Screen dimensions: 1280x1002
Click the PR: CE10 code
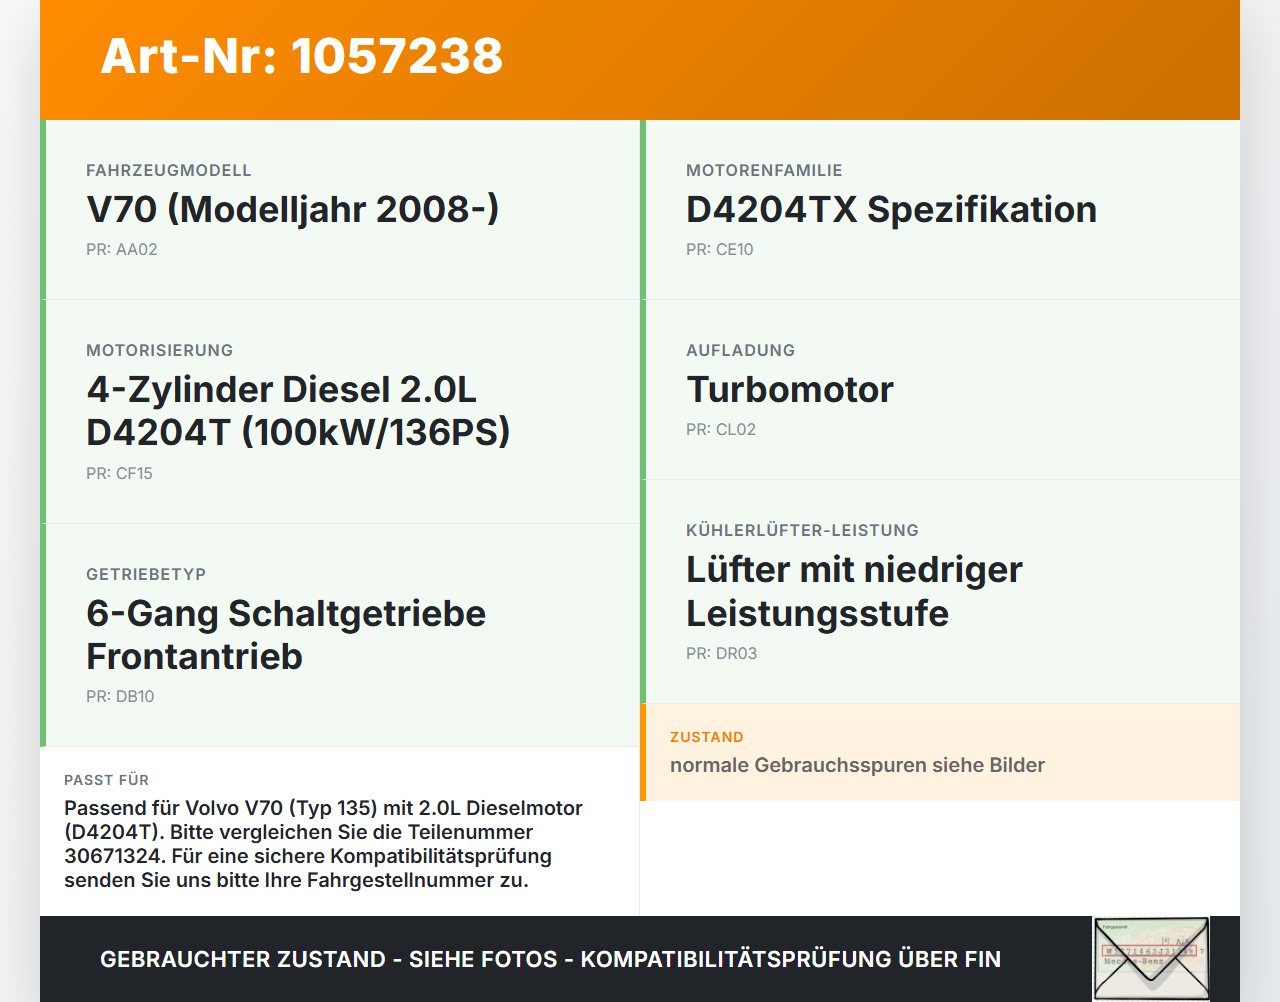(720, 250)
